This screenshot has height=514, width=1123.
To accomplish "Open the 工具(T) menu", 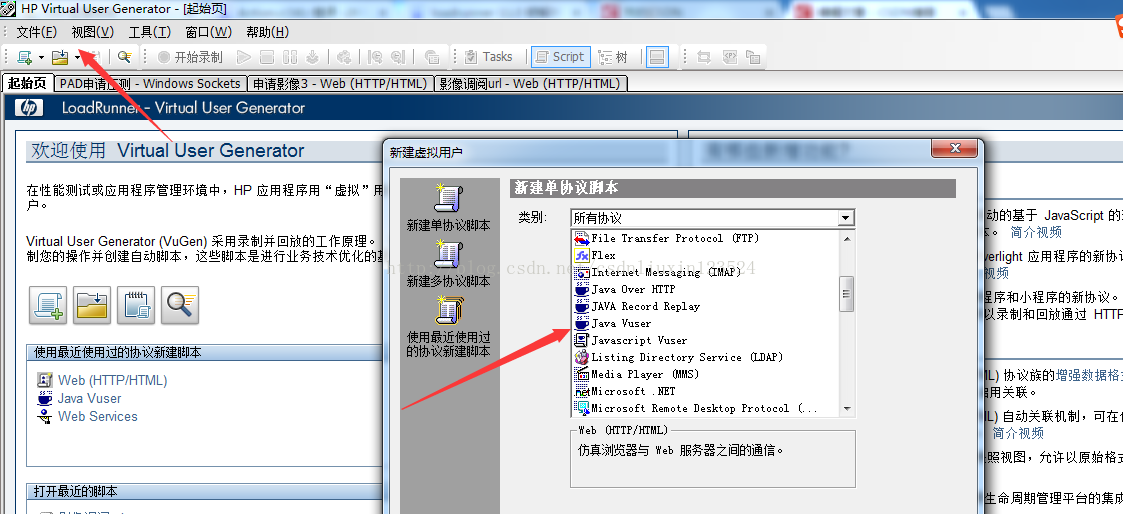I will point(150,31).
